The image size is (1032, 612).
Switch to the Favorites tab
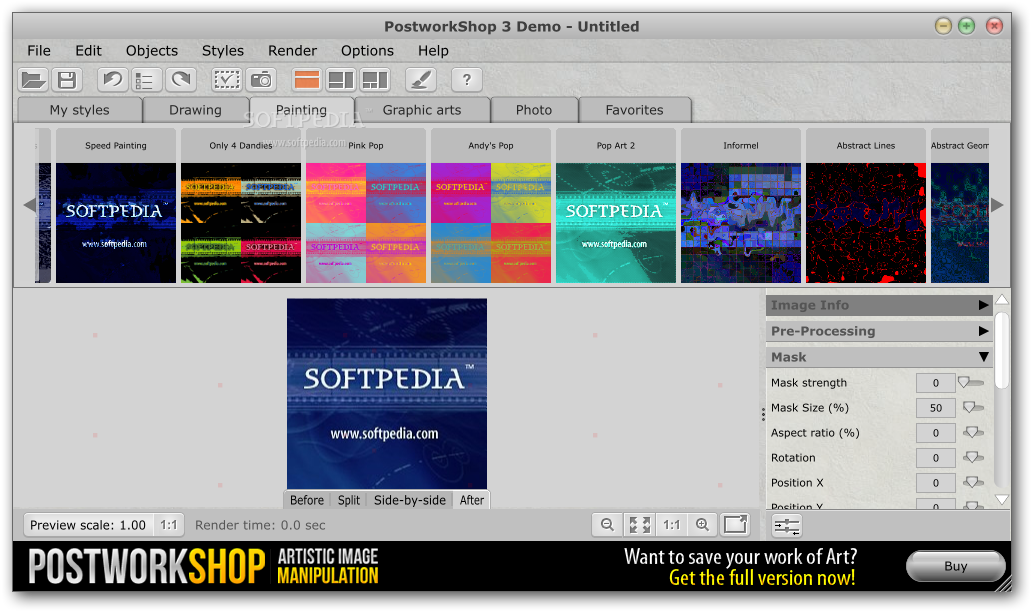point(634,110)
